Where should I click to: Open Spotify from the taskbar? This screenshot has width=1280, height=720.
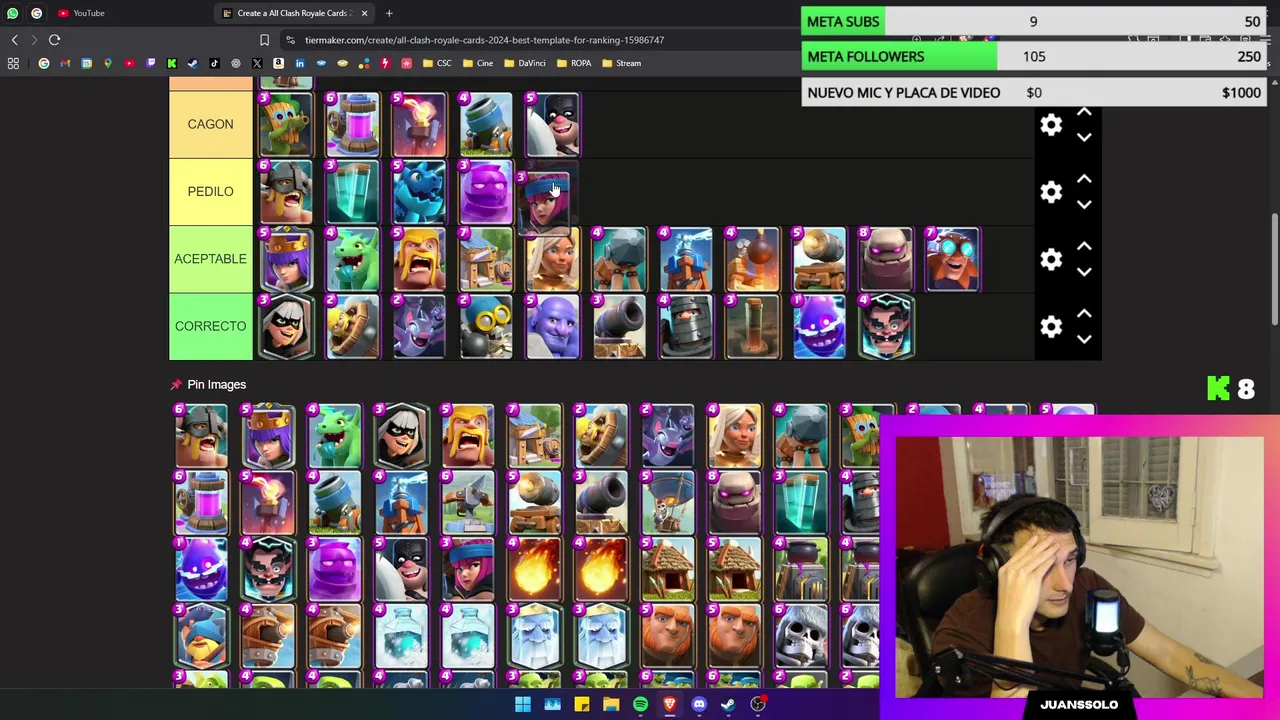640,704
